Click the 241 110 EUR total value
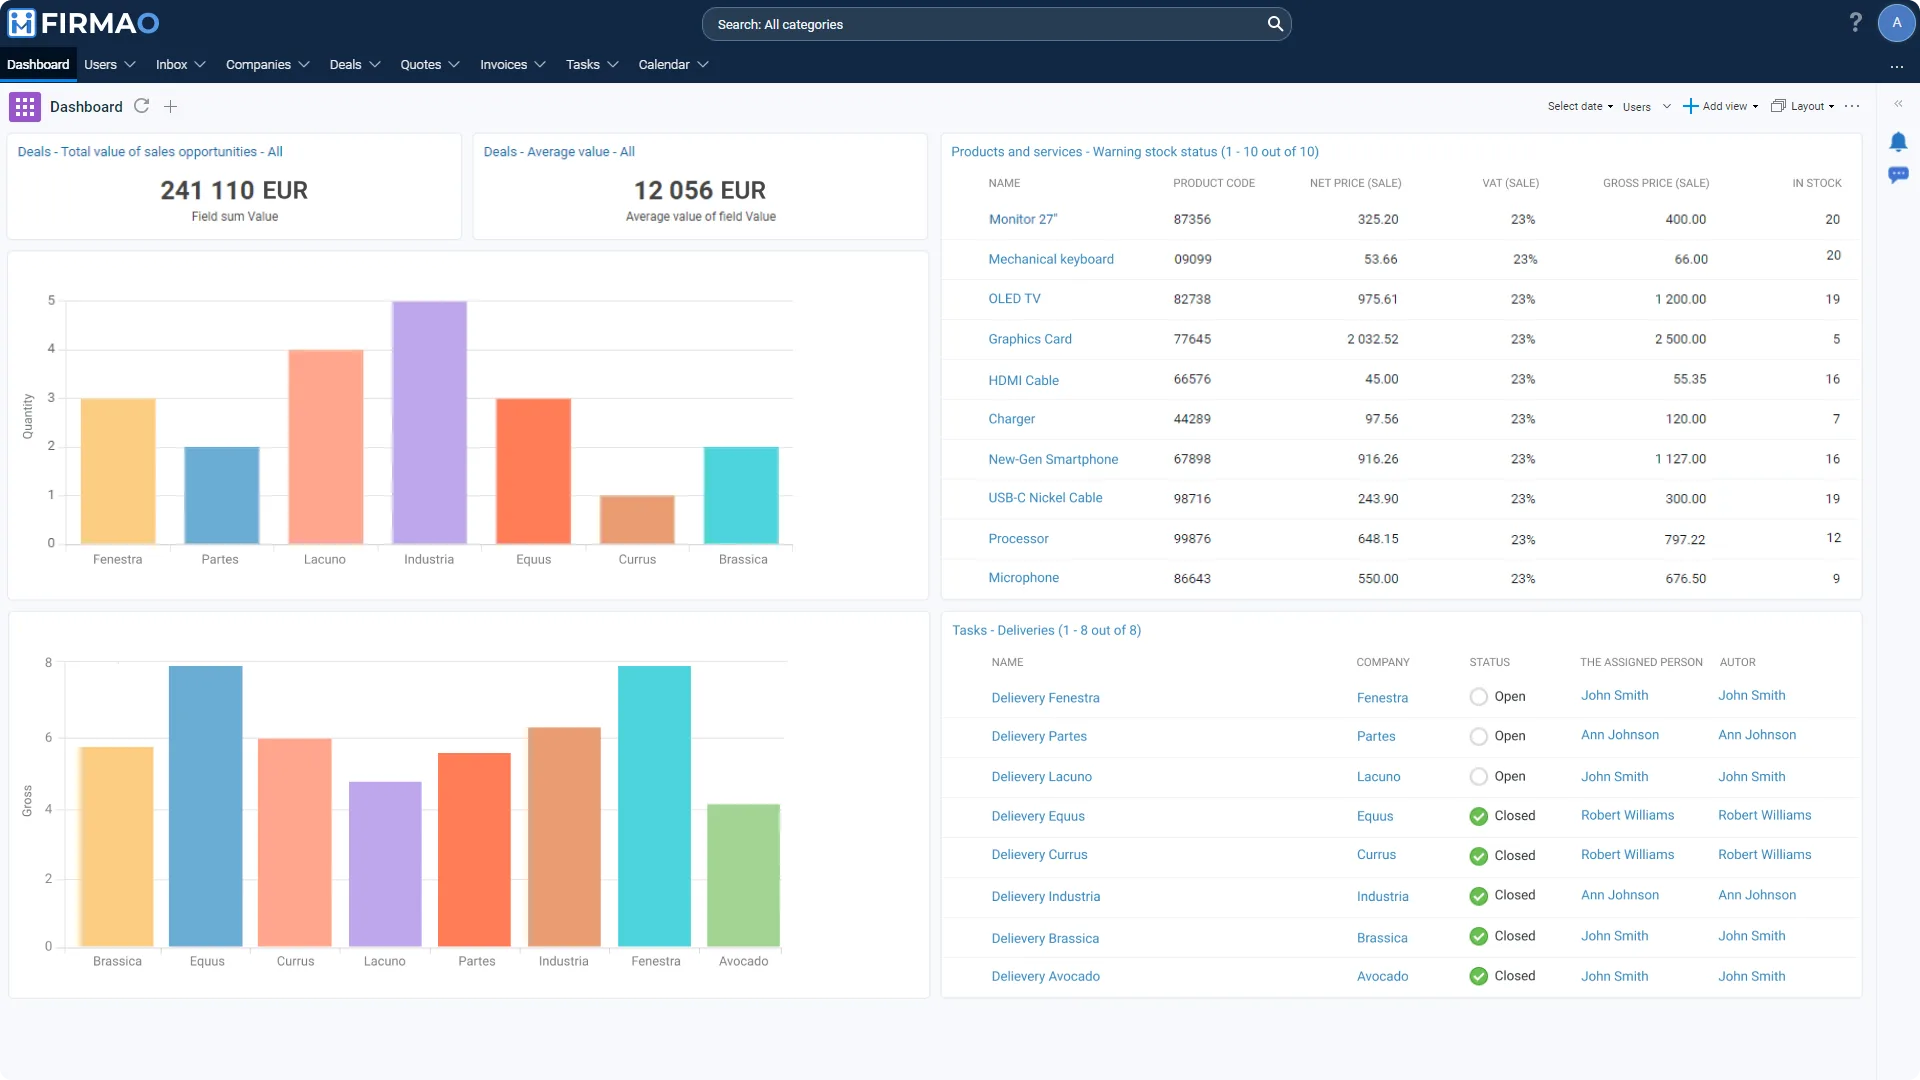The image size is (1920, 1080). tap(234, 190)
